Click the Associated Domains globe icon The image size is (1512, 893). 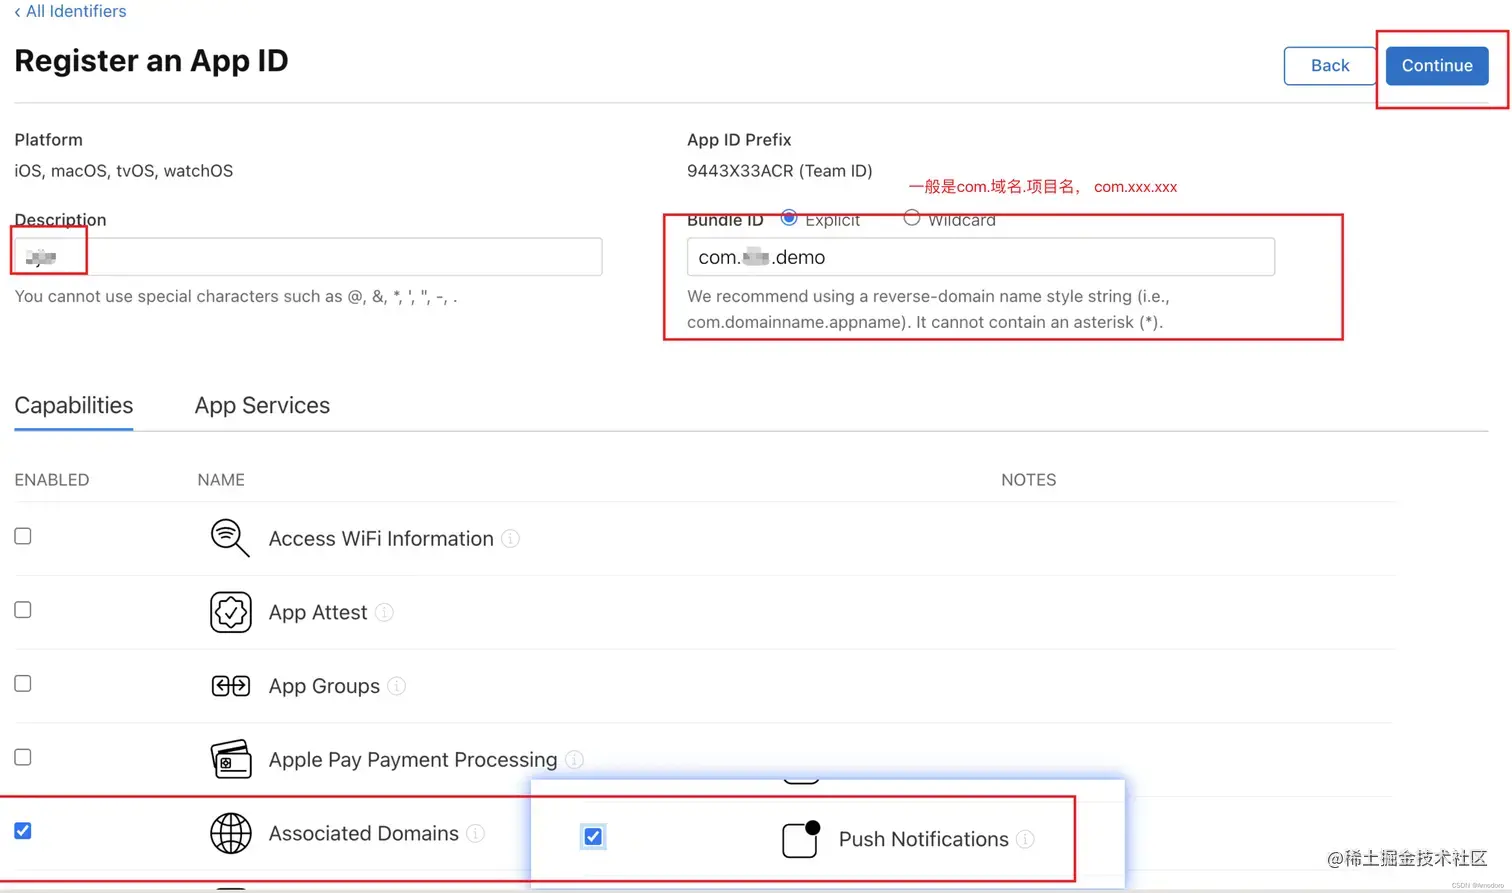(231, 833)
